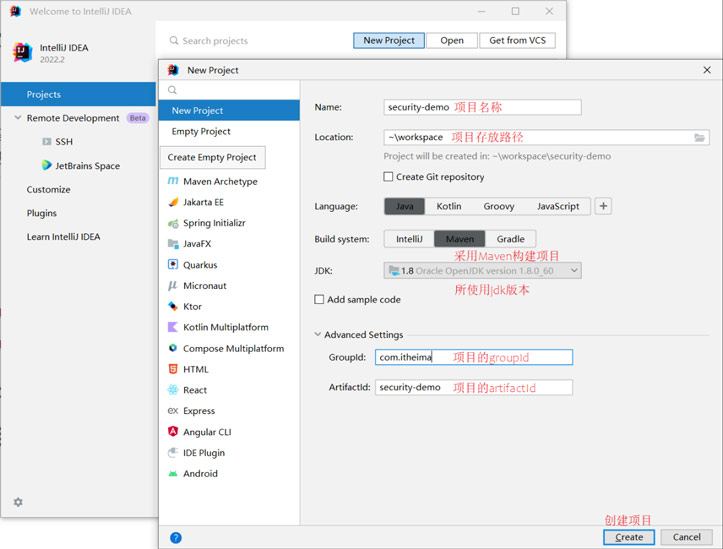This screenshot has width=723, height=549.
Task: Click the Create Empty Project tooltip button
Action: [213, 158]
